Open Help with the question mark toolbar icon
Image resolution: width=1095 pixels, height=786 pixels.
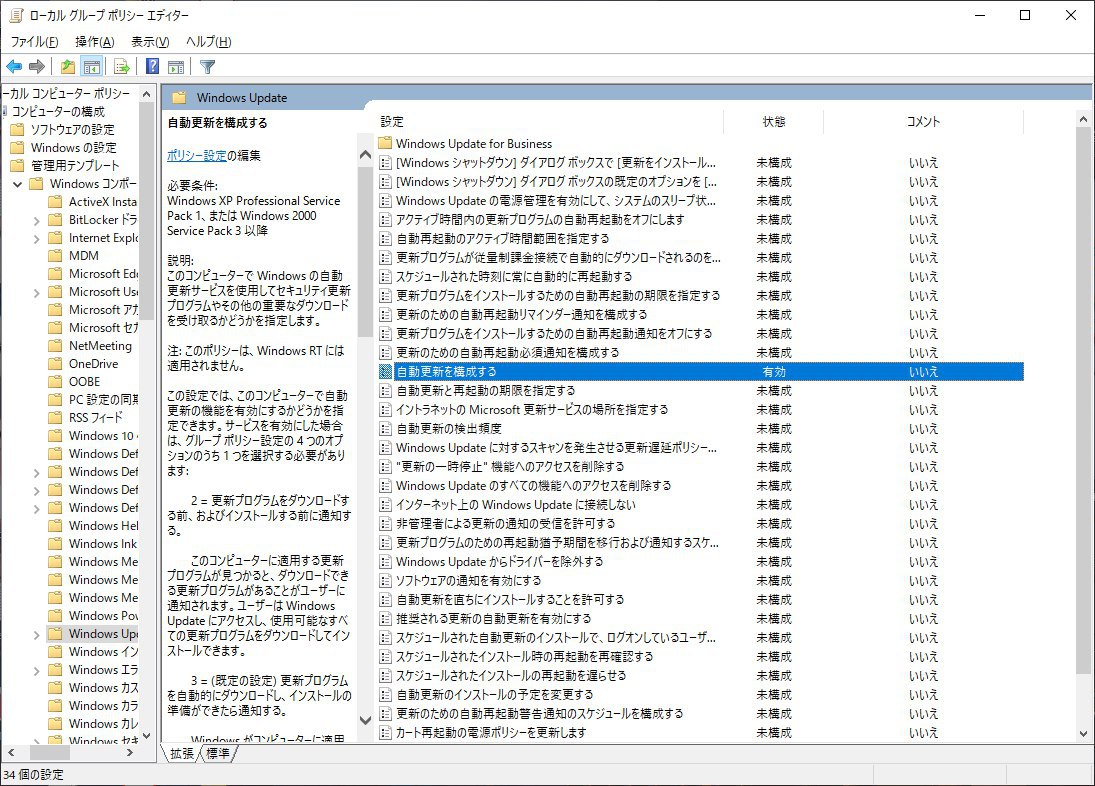click(x=152, y=67)
